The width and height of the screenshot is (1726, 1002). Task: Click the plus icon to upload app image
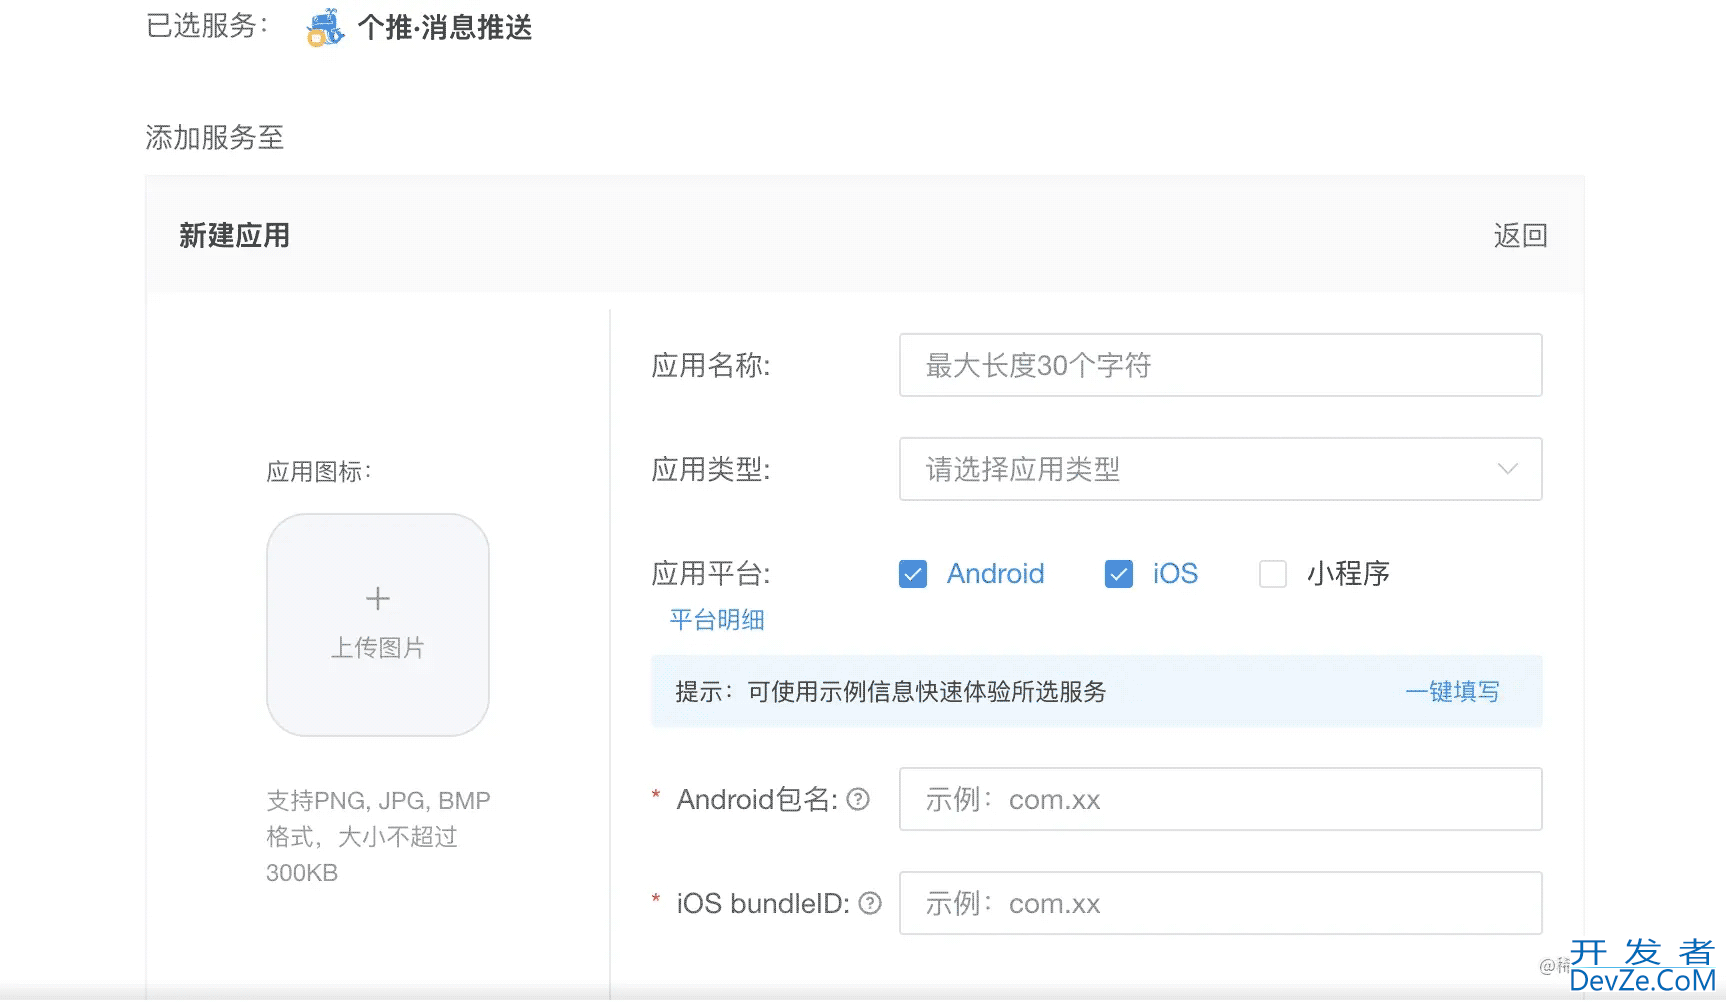[378, 598]
